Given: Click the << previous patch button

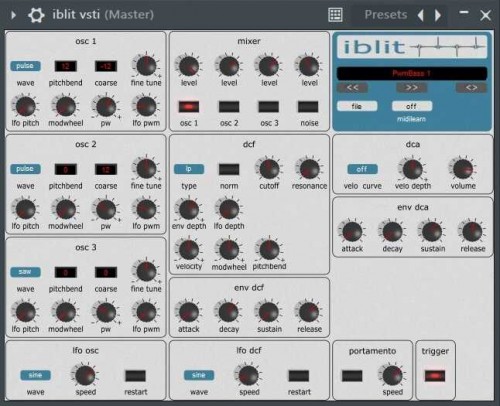Looking at the screenshot, I should pyautogui.click(x=353, y=88).
